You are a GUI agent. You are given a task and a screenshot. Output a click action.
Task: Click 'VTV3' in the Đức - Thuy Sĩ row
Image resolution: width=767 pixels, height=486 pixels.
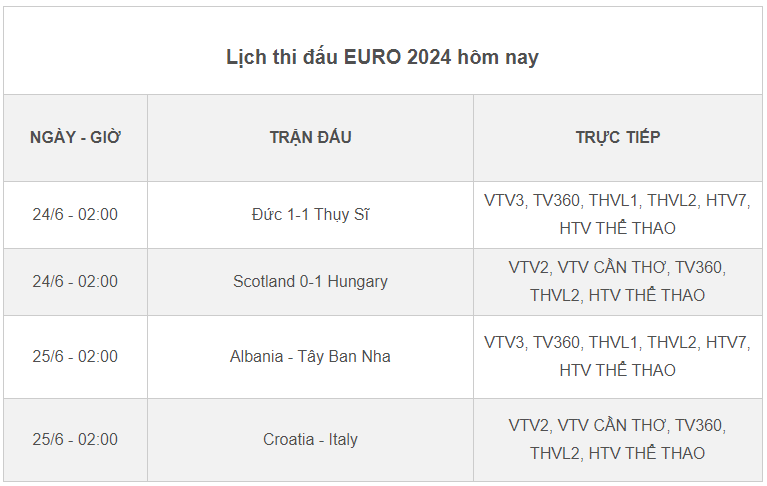click(x=504, y=201)
